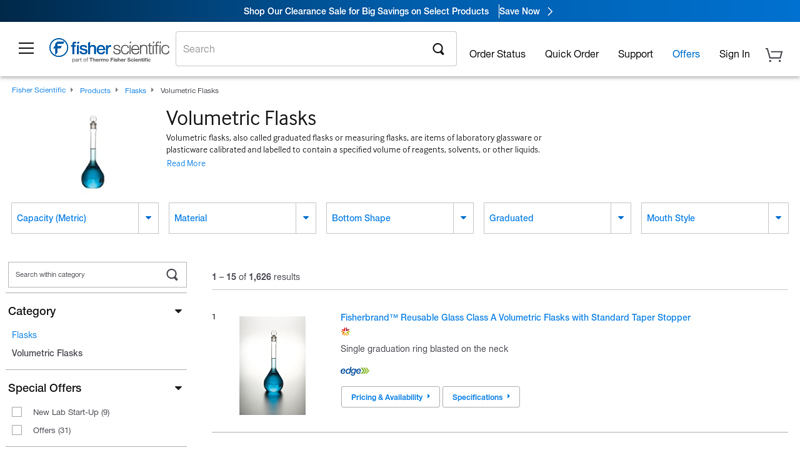Click the Volumetric Flasks header image
The height and width of the screenshot is (450, 800).
[93, 152]
